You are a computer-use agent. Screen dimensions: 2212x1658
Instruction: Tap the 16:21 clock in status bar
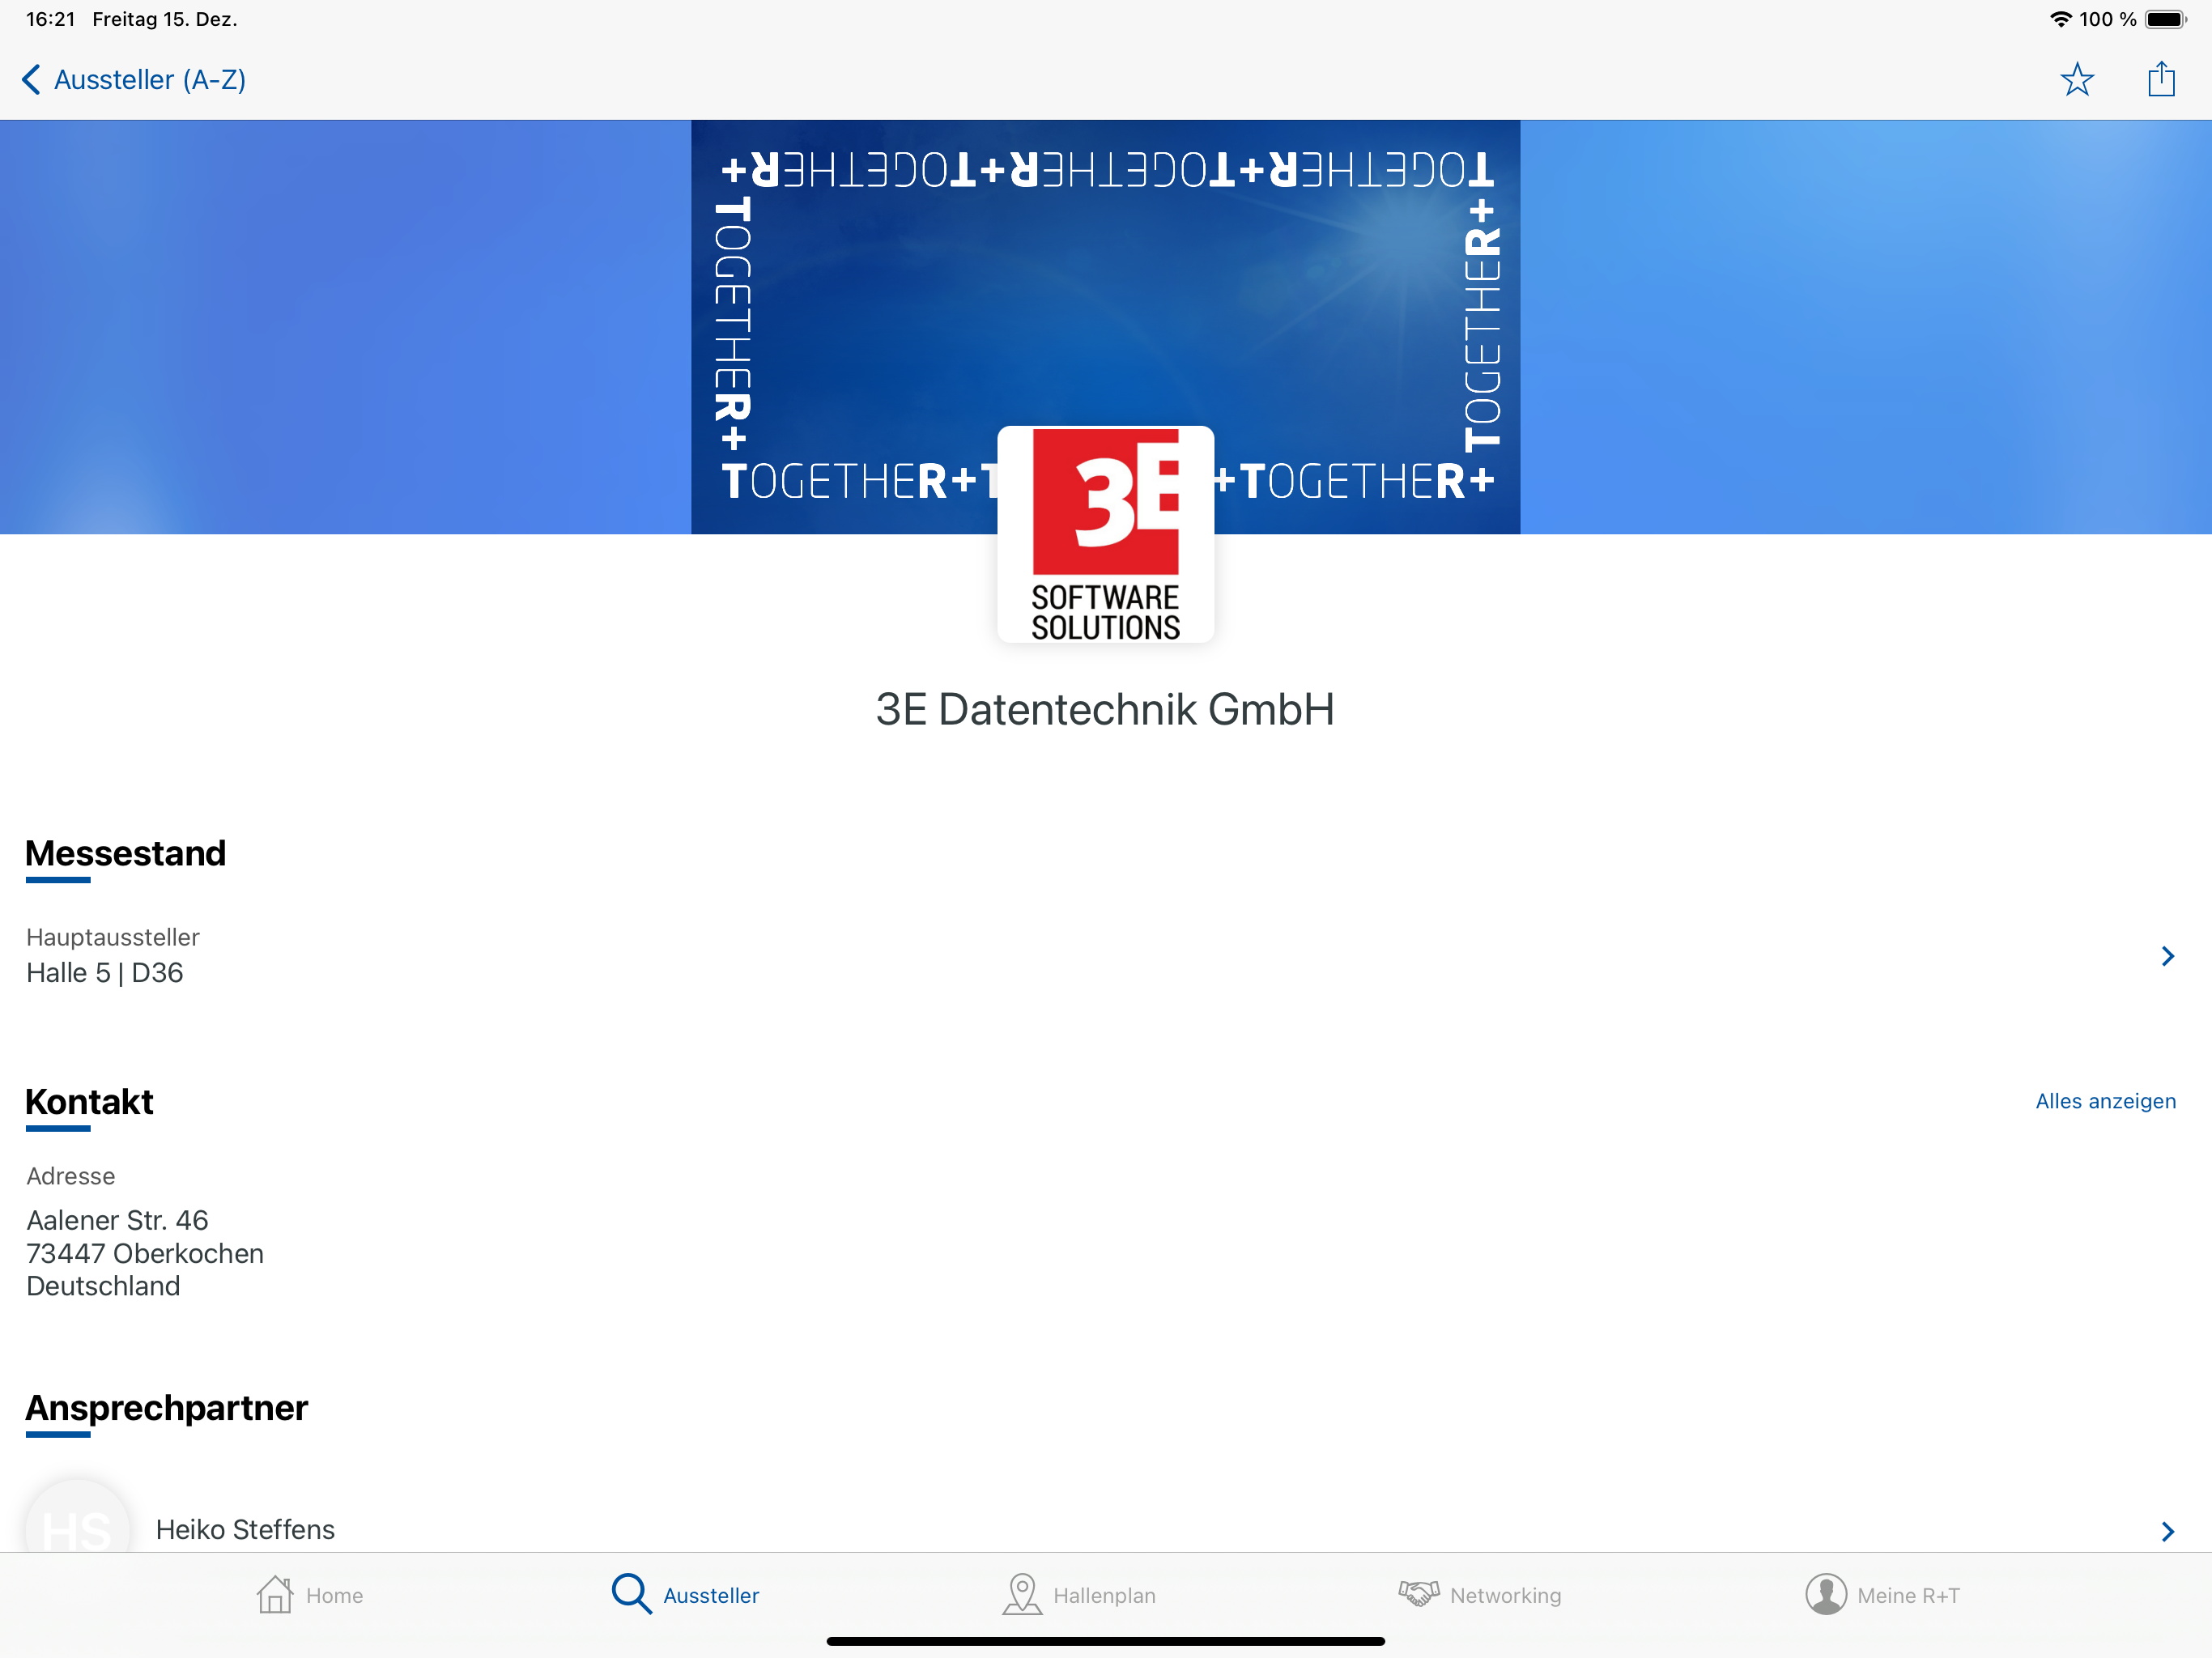click(x=50, y=19)
